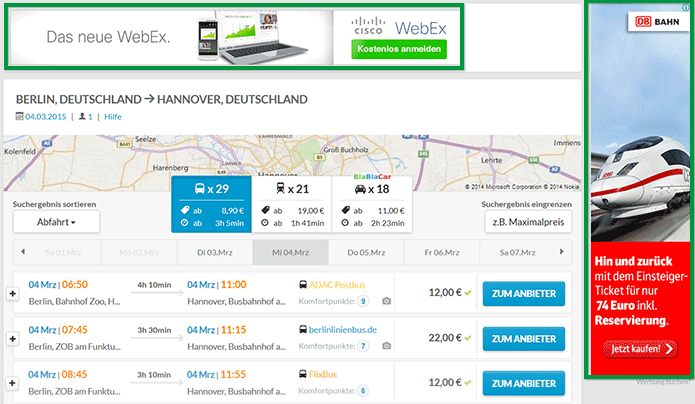Image resolution: width=695 pixels, height=404 pixels.
Task: Click the car icon in BlaBlaCar tab
Action: [x=360, y=189]
